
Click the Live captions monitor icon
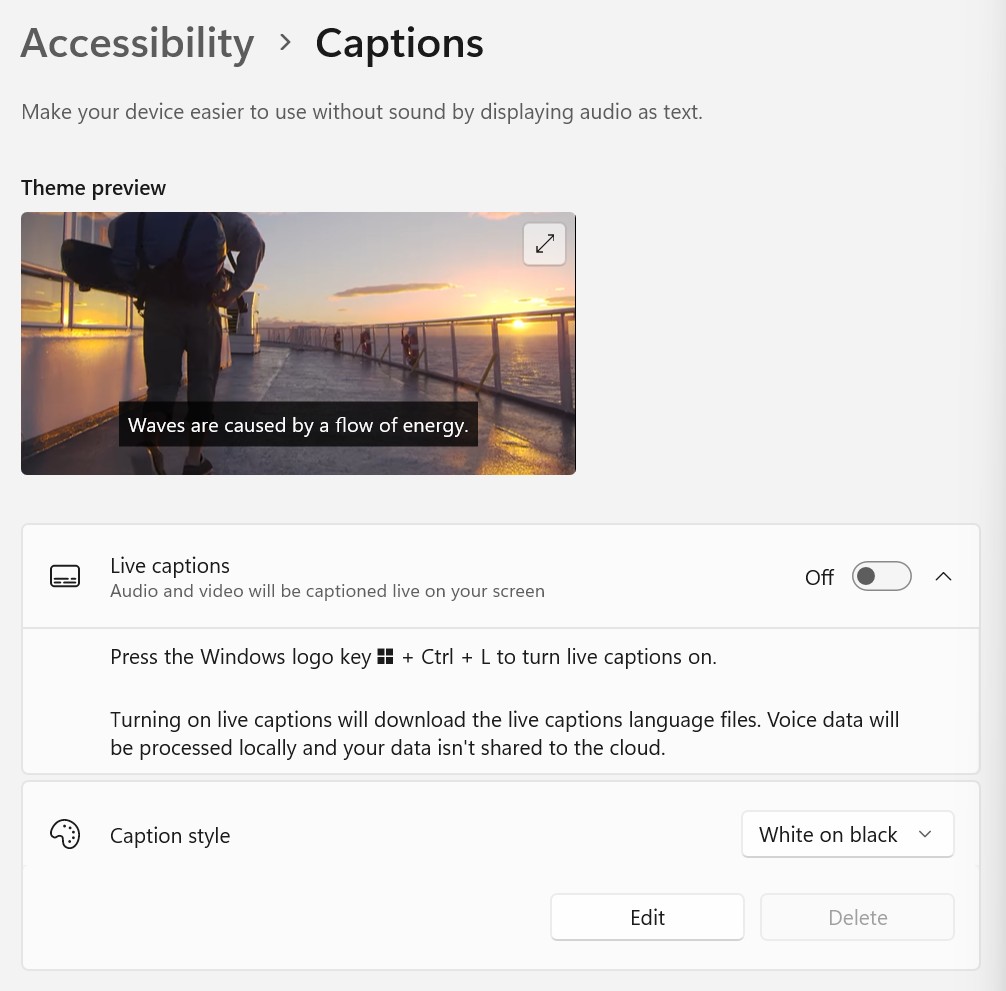(65, 577)
